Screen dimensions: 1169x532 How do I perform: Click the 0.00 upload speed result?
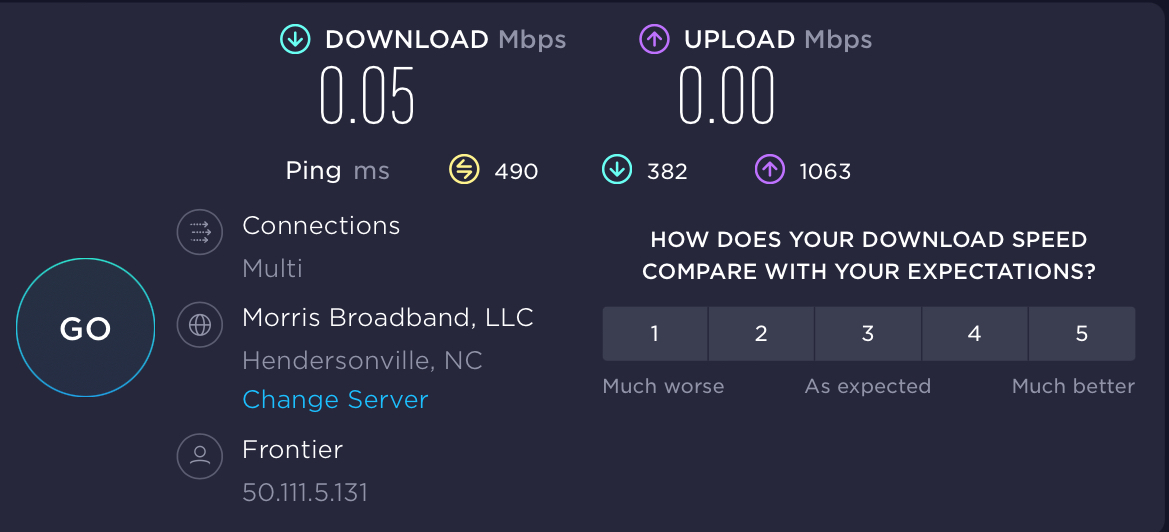(x=727, y=96)
